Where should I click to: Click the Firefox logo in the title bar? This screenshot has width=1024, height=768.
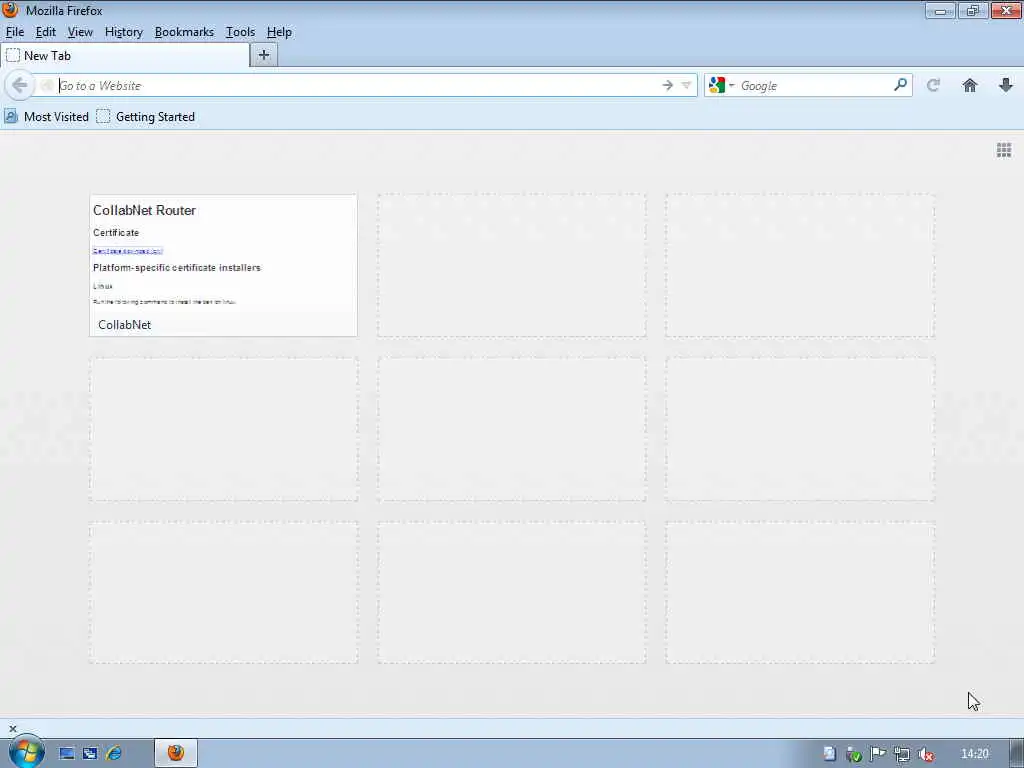click(10, 9)
